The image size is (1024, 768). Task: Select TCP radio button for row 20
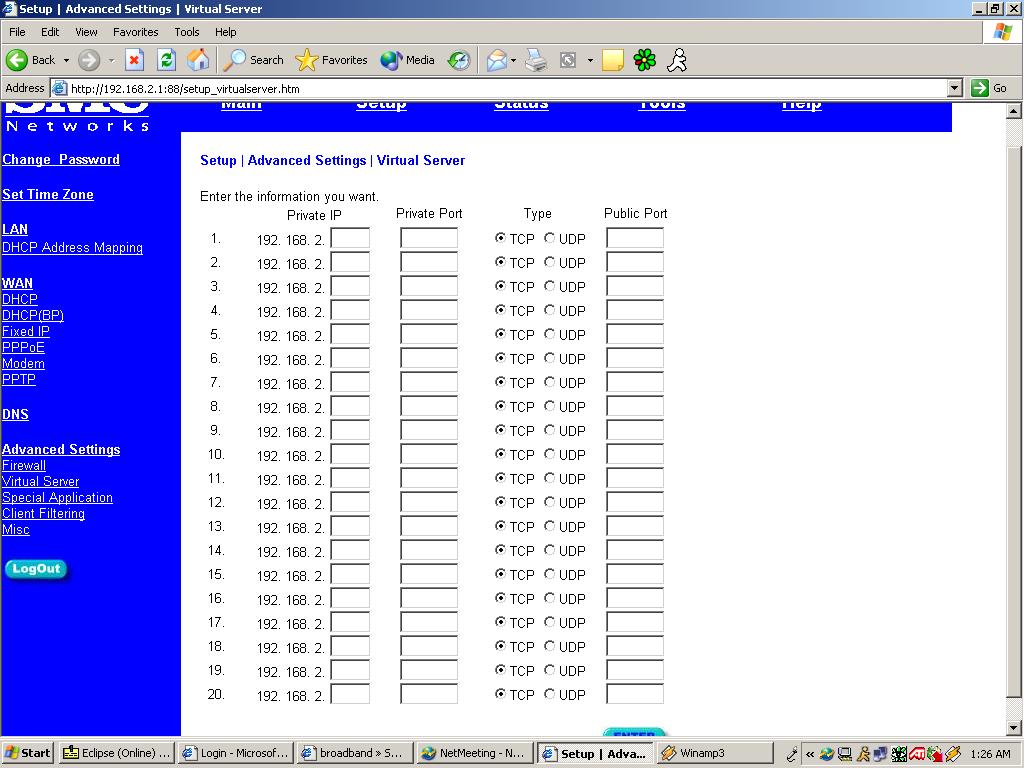(500, 695)
